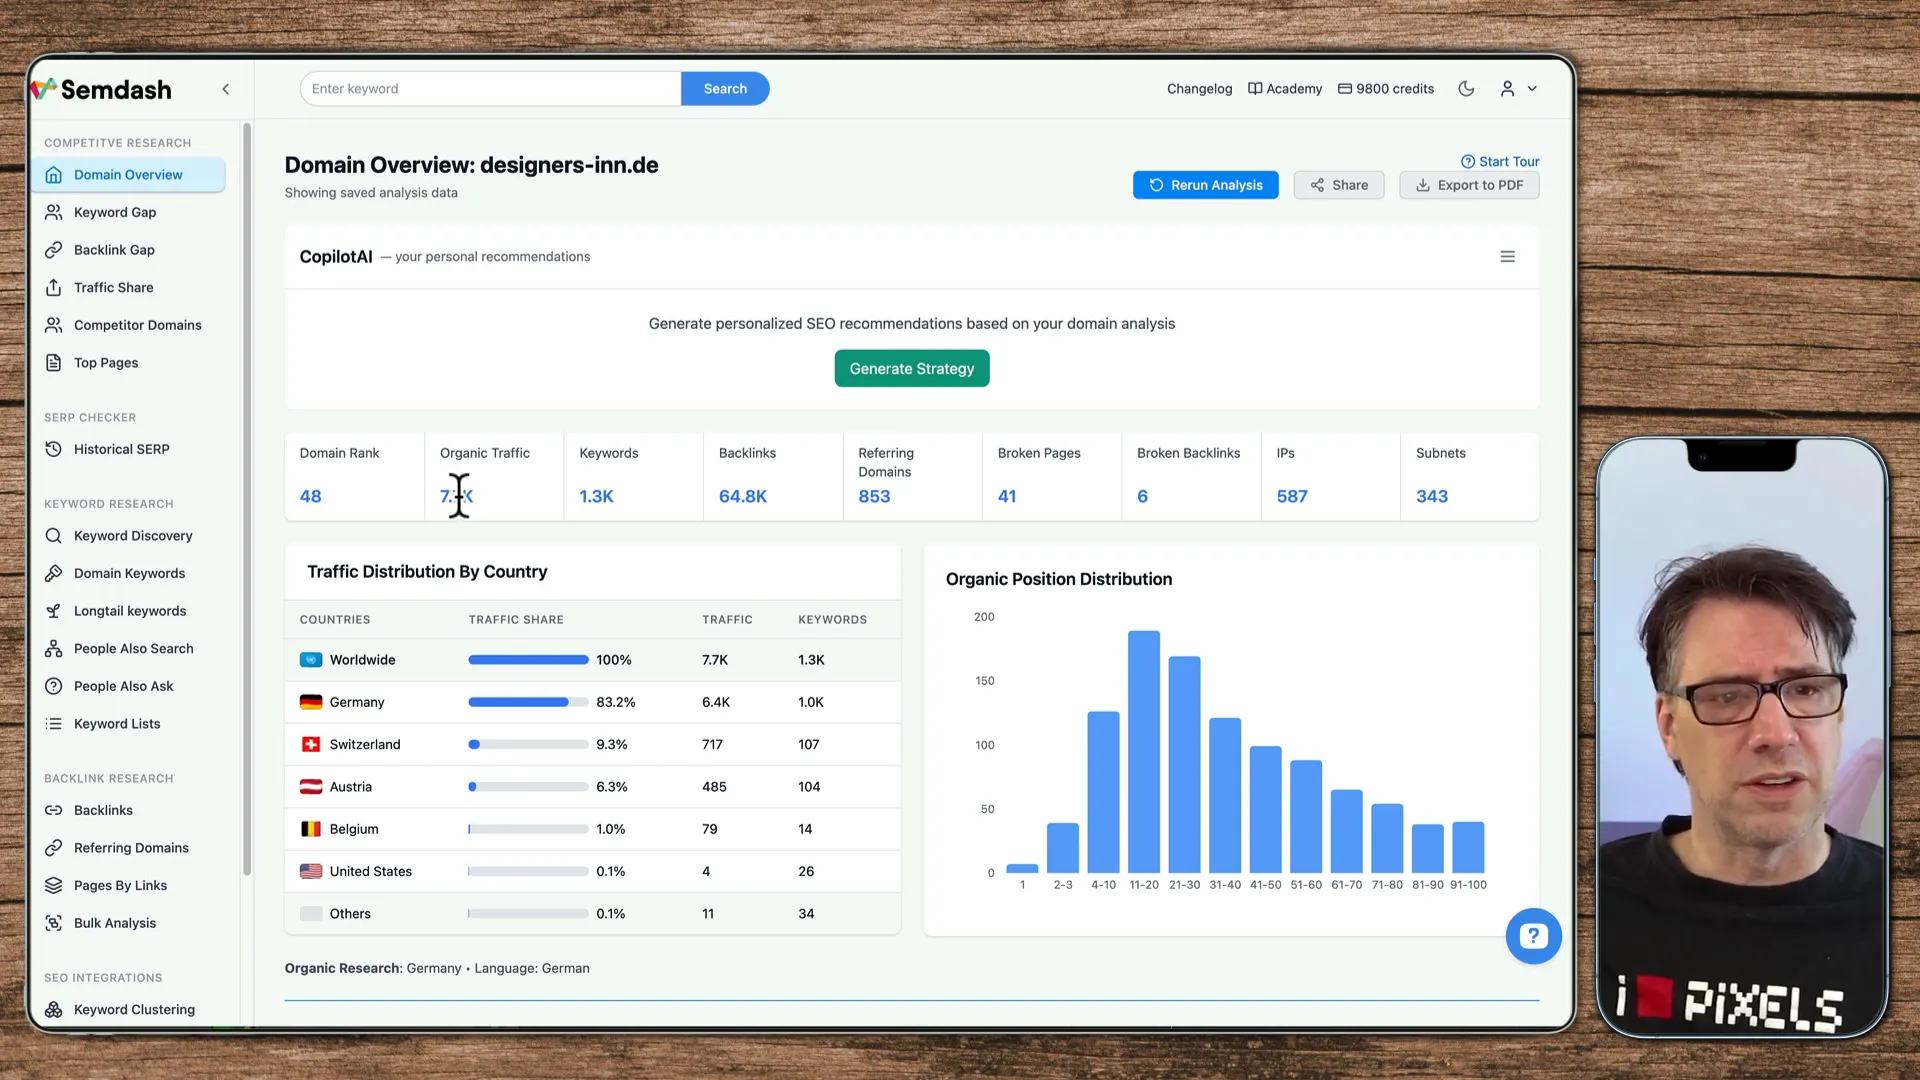Viewport: 1920px width, 1080px height.
Task: Click the Start Tour link
Action: (1500, 161)
